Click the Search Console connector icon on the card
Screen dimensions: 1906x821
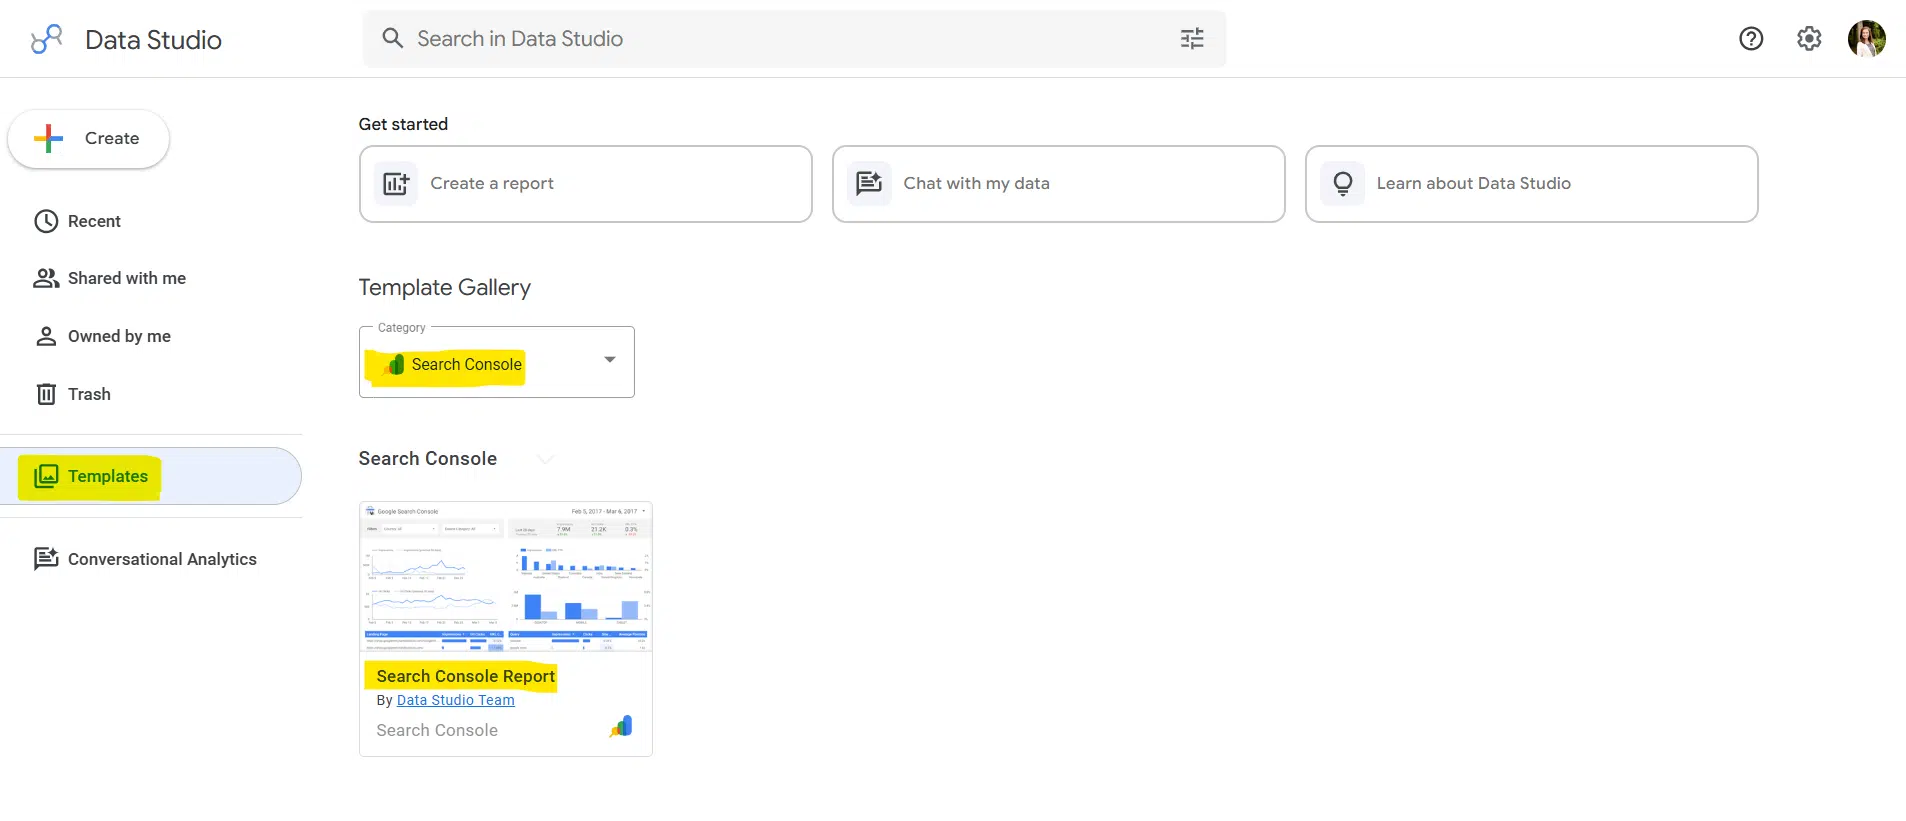621,727
